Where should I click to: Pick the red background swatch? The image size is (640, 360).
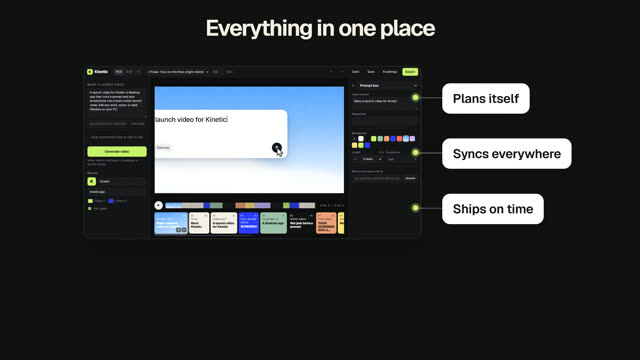coord(400,139)
